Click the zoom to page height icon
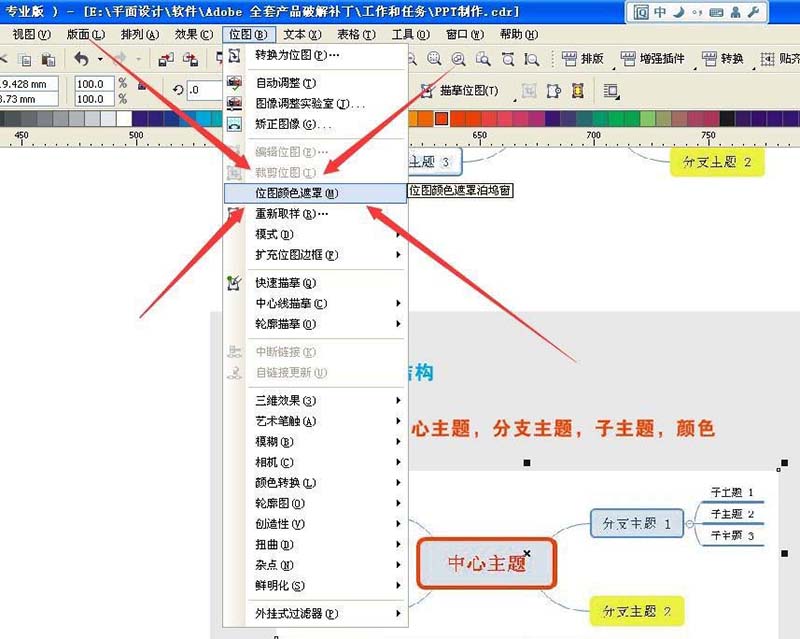The width and height of the screenshot is (800, 639). point(532,59)
